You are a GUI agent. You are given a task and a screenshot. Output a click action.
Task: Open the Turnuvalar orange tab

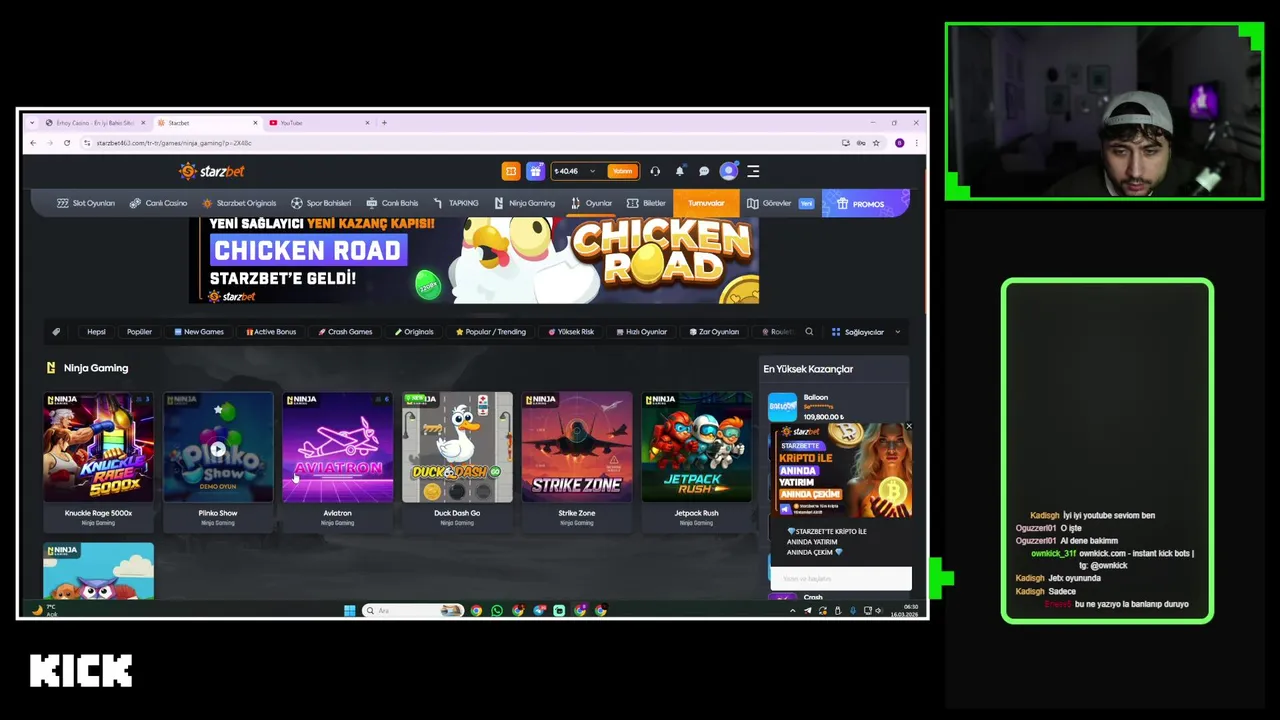point(706,203)
